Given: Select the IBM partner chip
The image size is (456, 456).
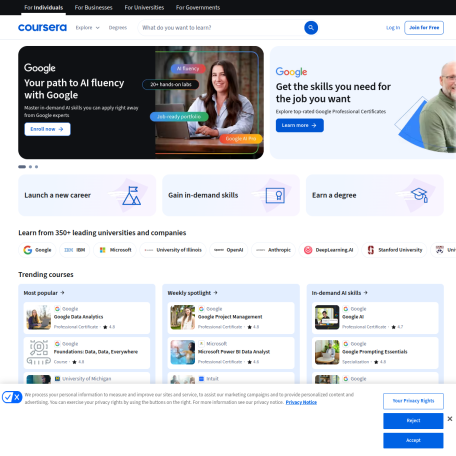Looking at the screenshot, I should point(75,250).
